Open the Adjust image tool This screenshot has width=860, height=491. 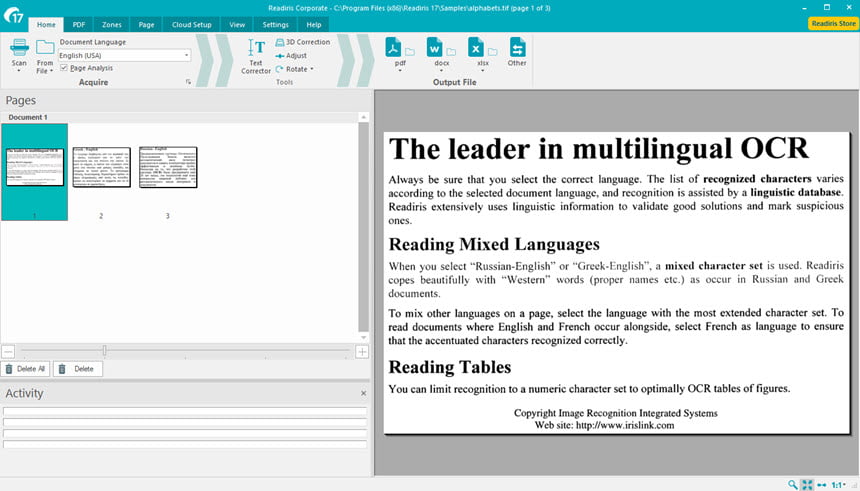pos(291,55)
